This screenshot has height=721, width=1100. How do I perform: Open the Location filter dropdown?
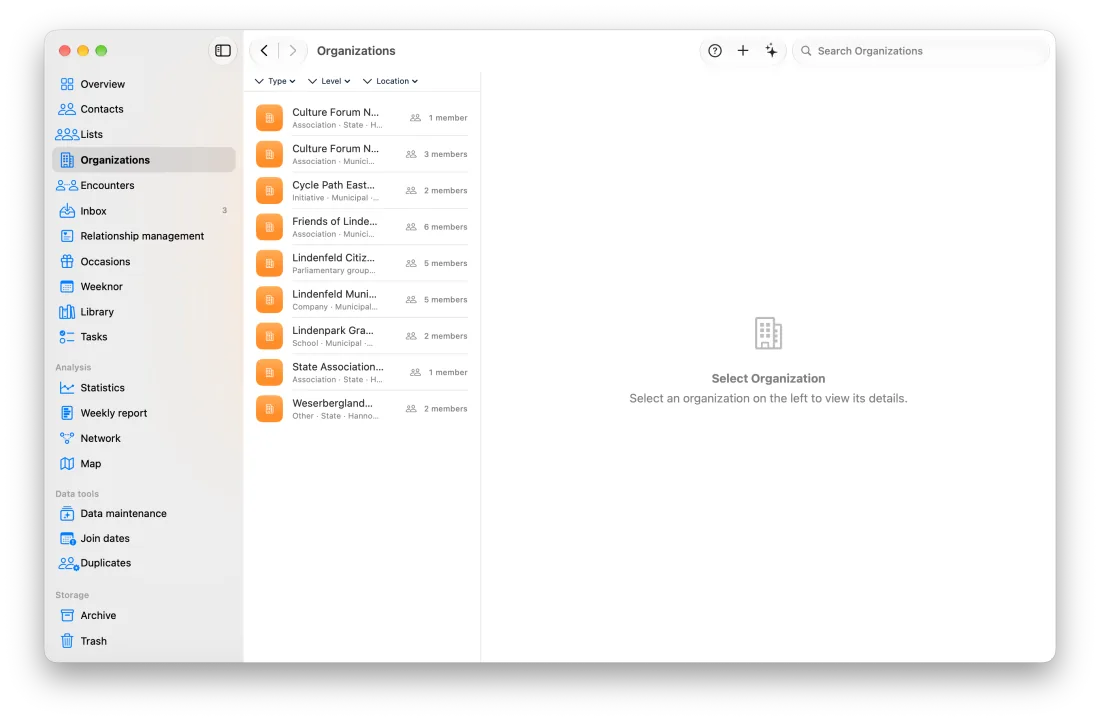(x=390, y=81)
